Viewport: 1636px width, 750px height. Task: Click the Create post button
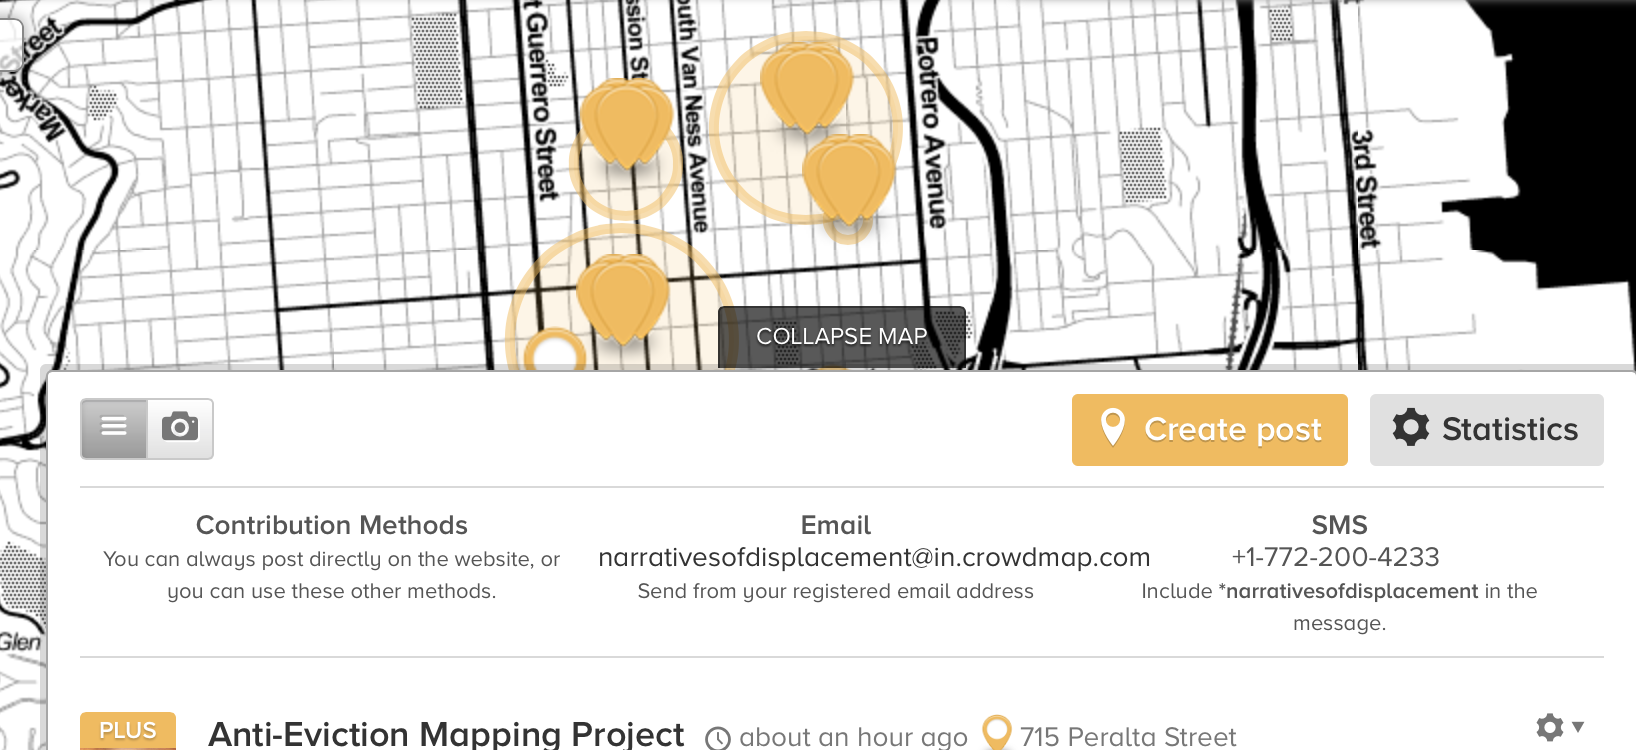click(1209, 430)
